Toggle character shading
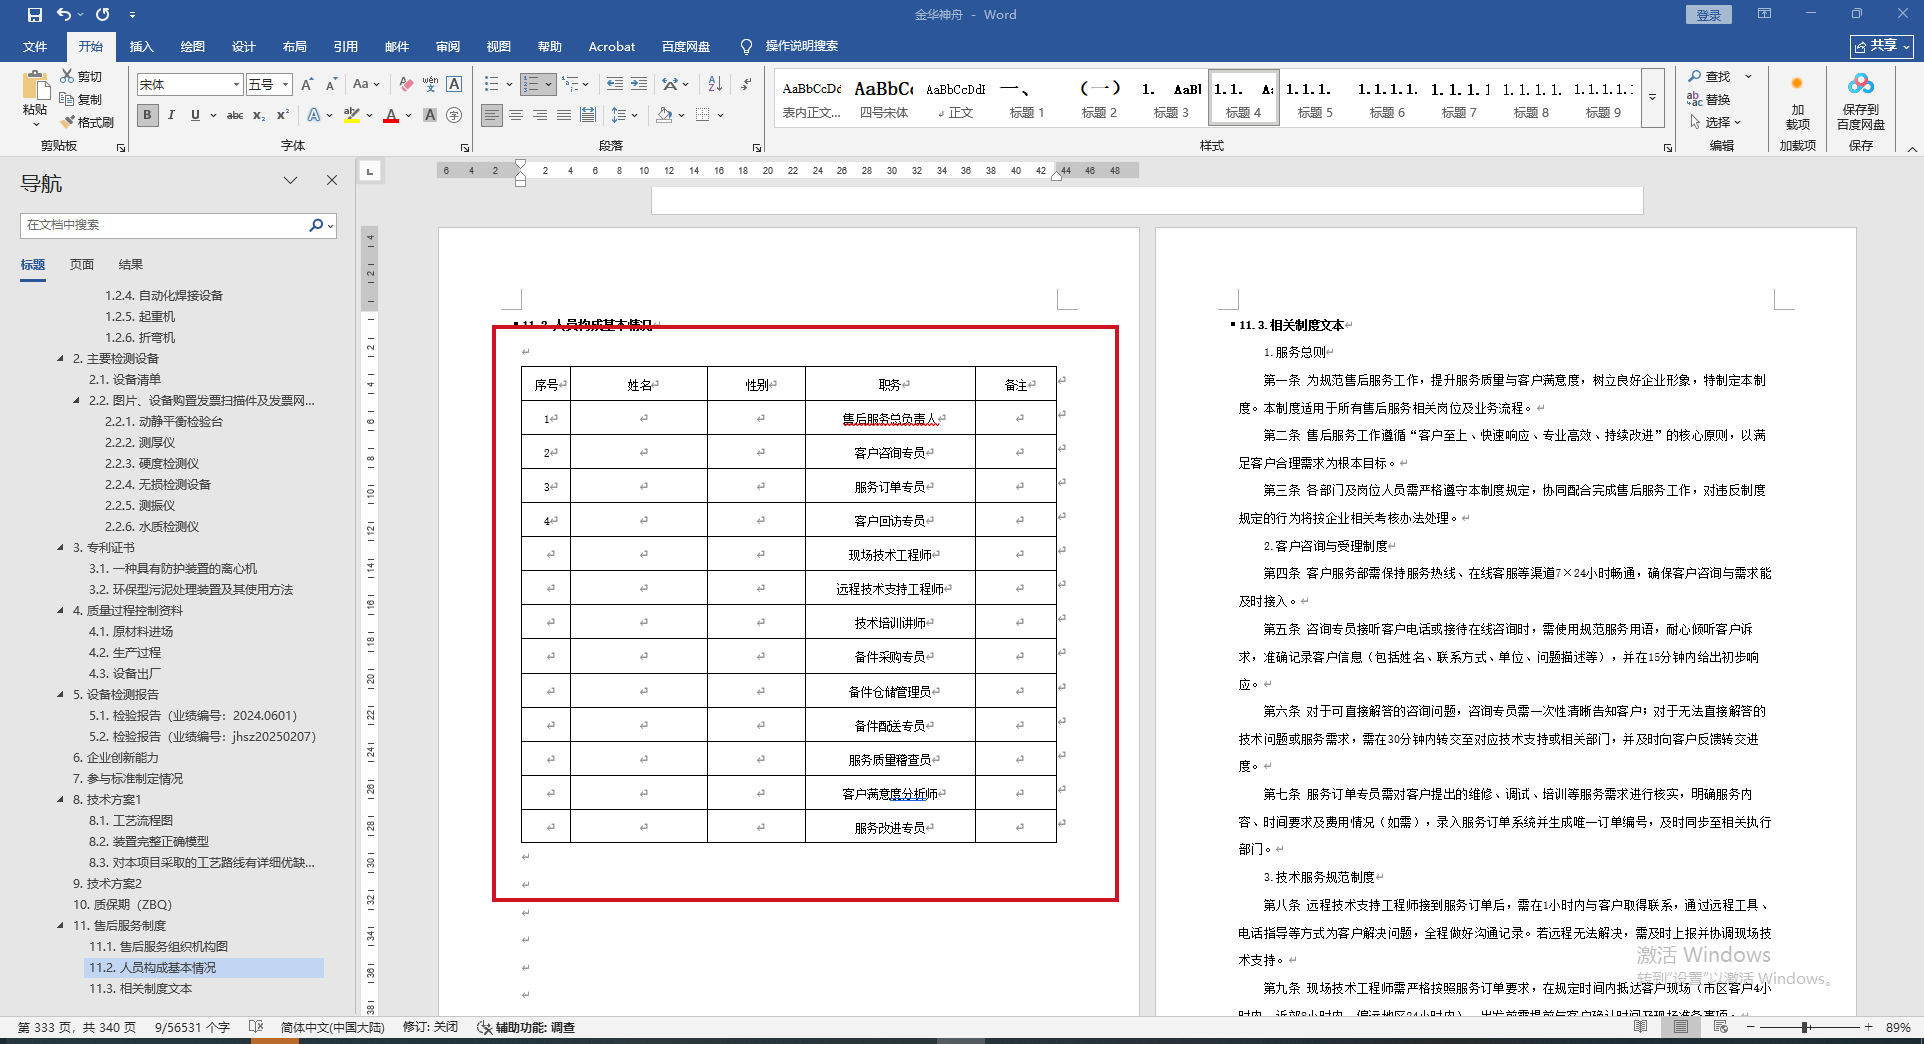This screenshot has width=1924, height=1044. pyautogui.click(x=430, y=115)
